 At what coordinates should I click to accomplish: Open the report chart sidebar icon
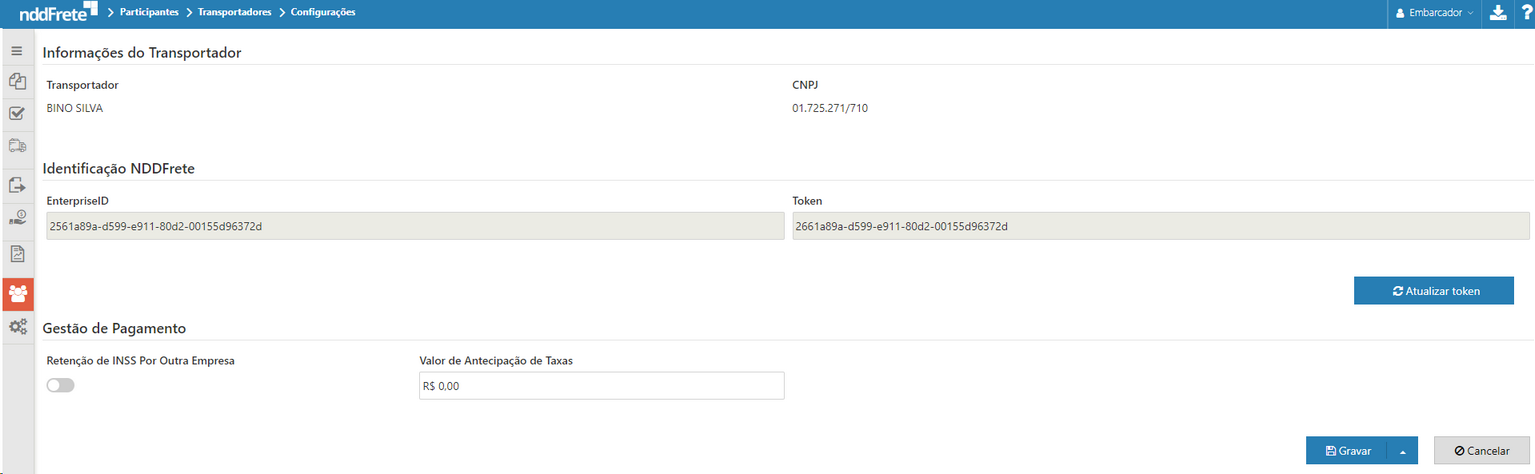[x=17, y=254]
